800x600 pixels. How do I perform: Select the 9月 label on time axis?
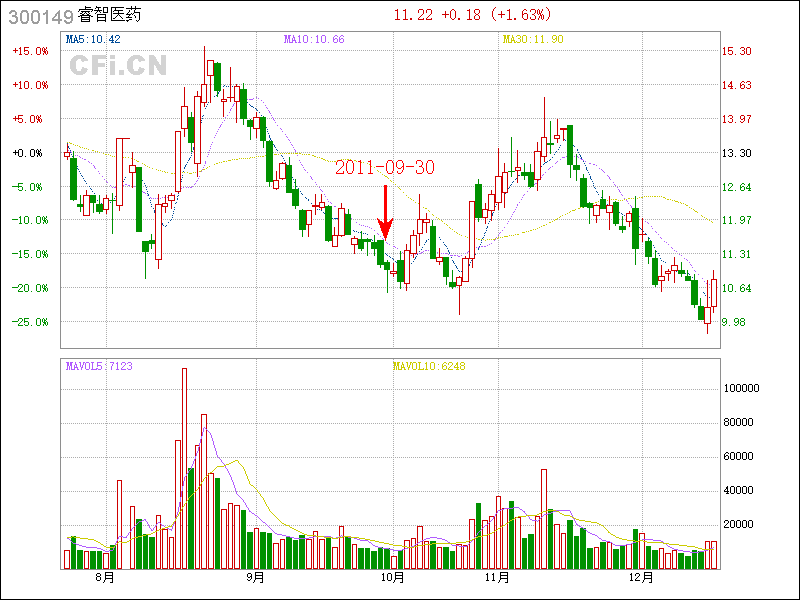(255, 577)
